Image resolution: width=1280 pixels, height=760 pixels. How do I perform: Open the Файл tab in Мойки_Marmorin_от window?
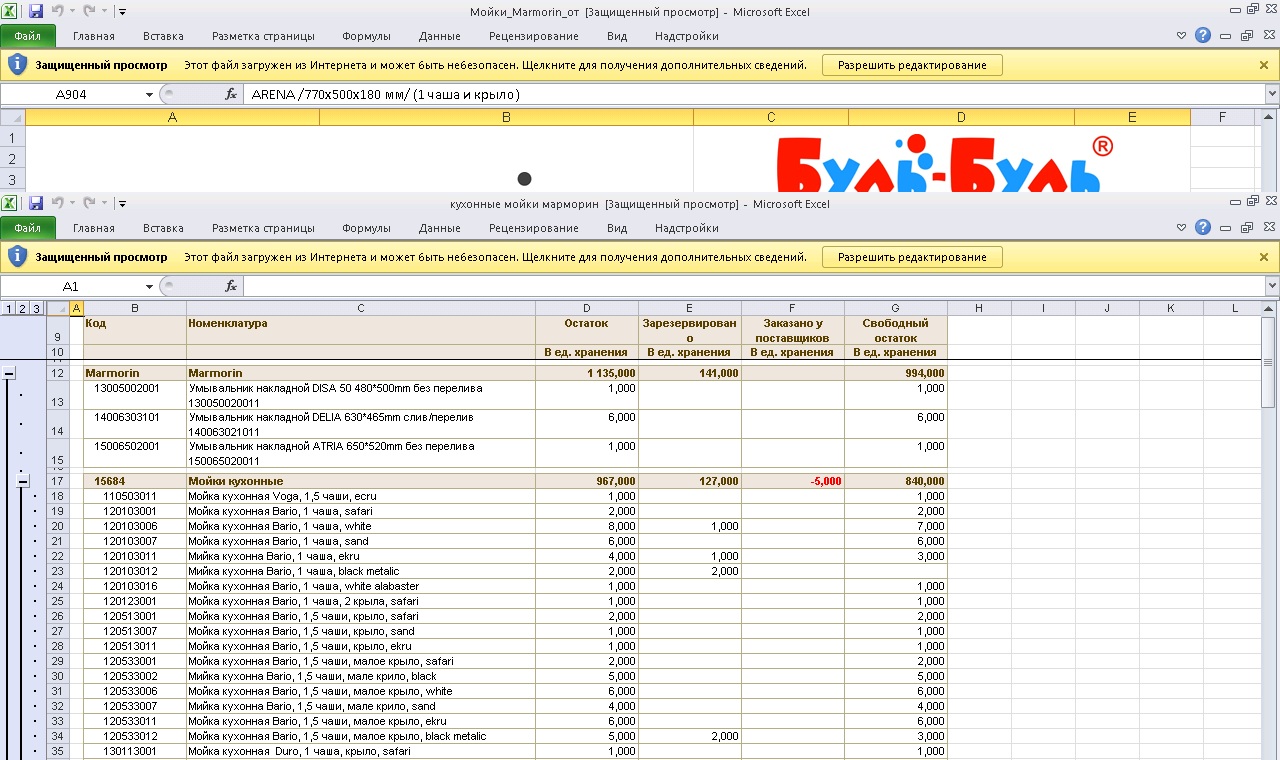[28, 36]
